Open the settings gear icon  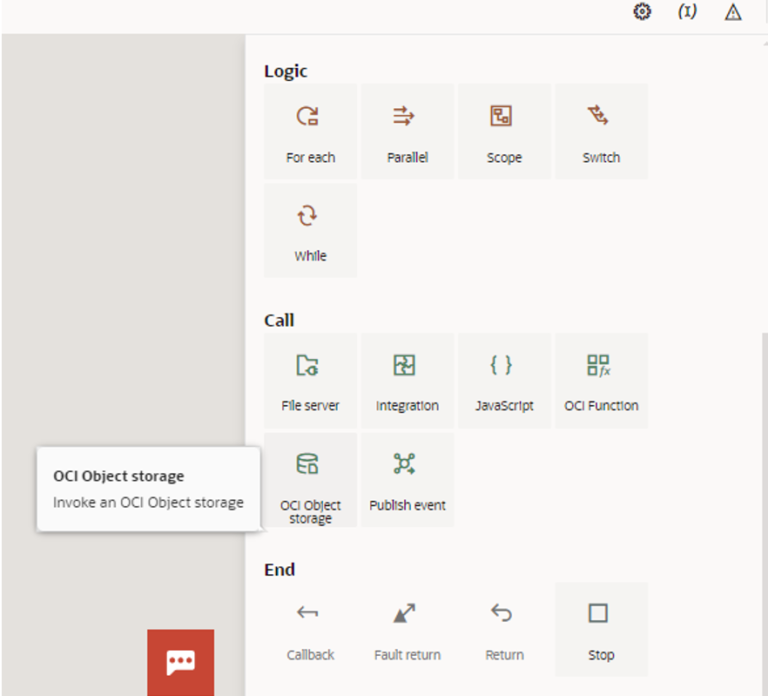[x=642, y=12]
